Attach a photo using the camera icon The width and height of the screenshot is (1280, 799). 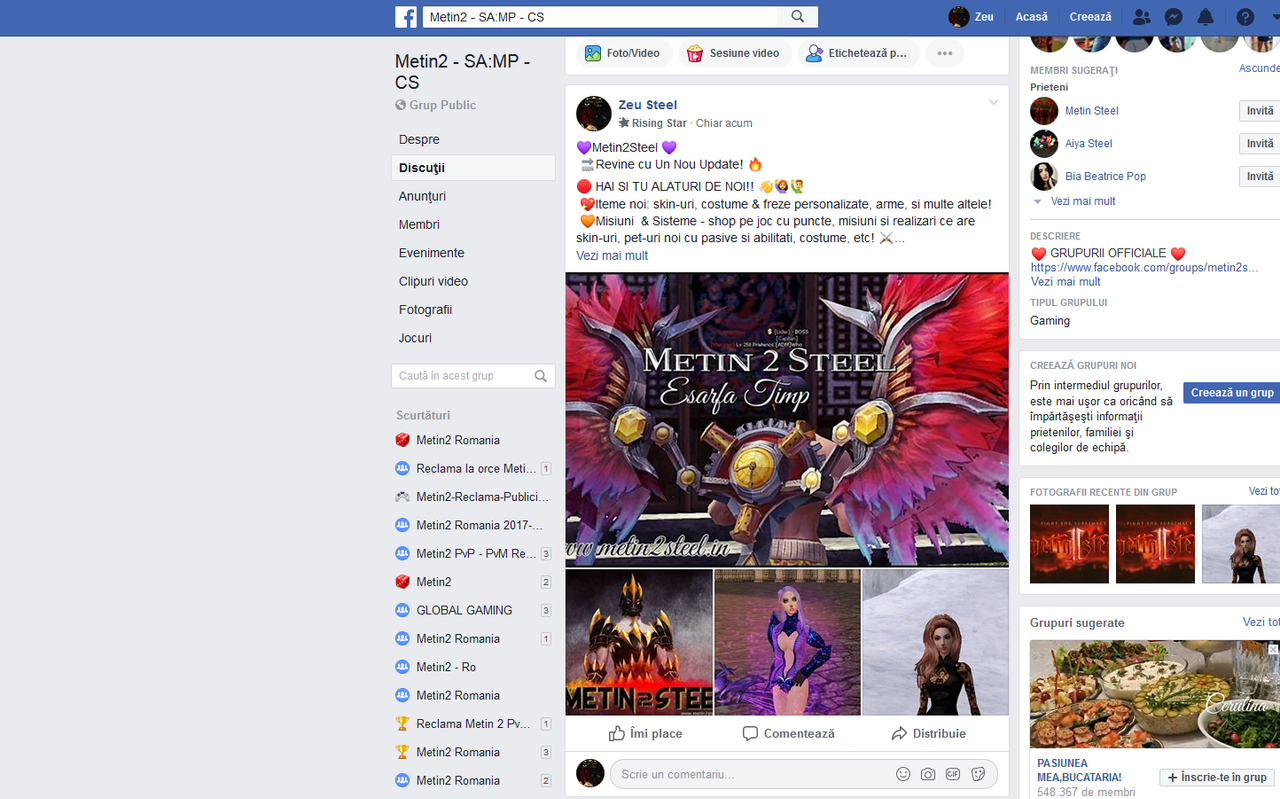[928, 773]
